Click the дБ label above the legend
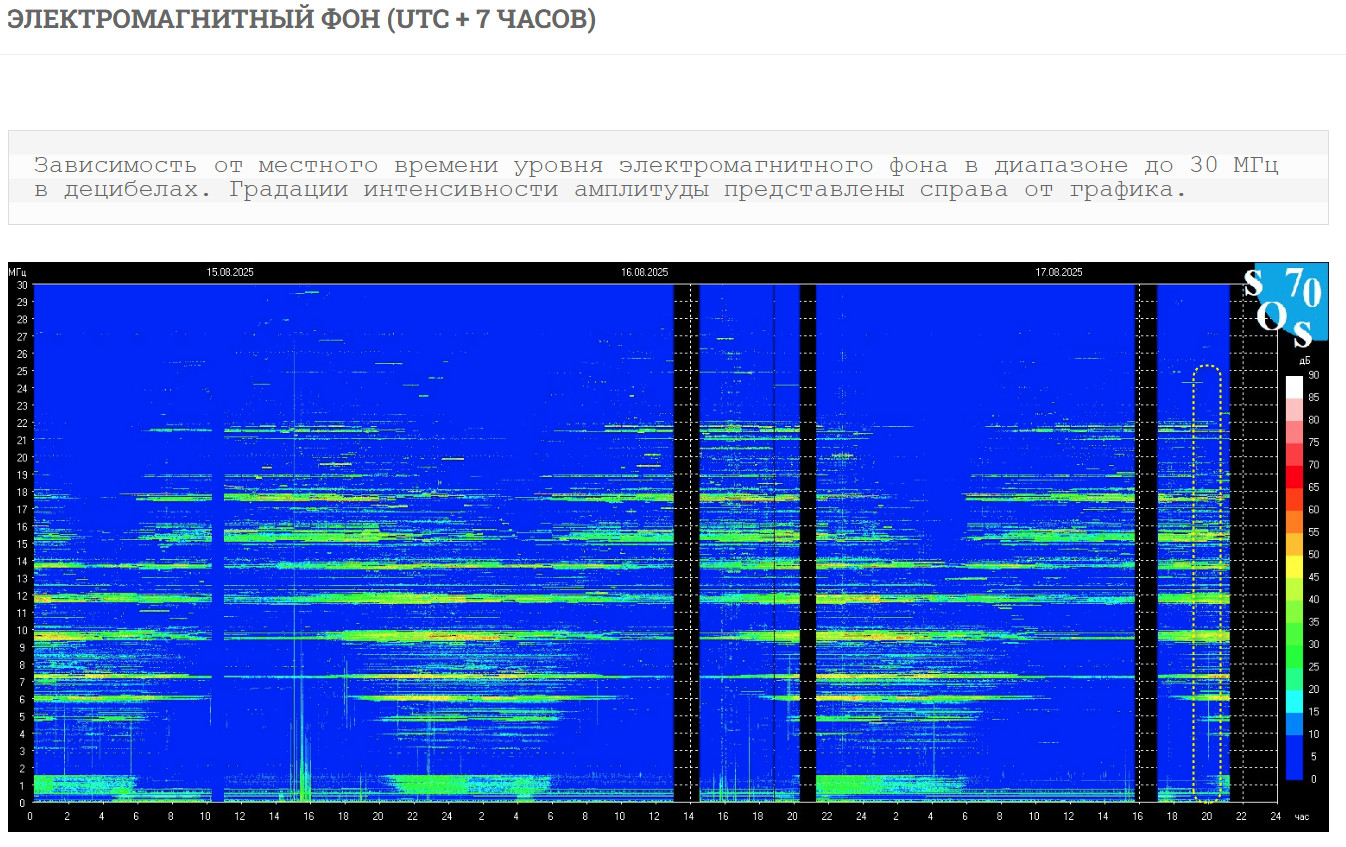The height and width of the screenshot is (847, 1346). [1304, 360]
